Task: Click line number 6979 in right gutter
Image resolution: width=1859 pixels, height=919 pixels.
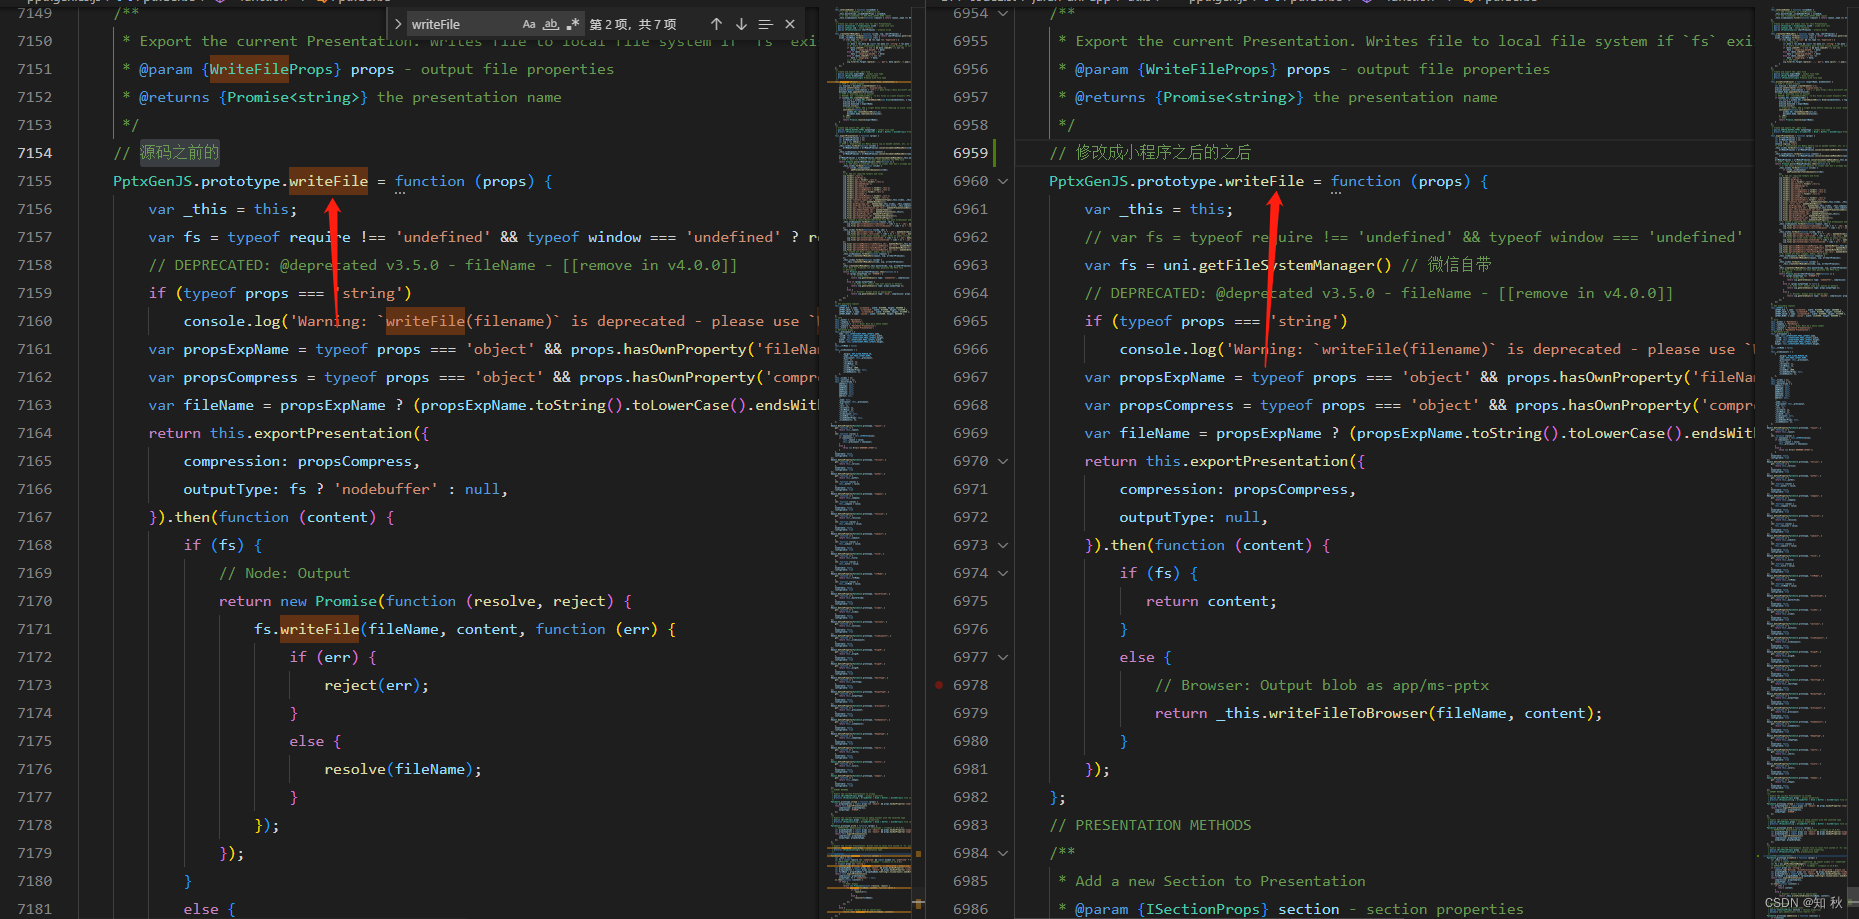Action: pyautogui.click(x=970, y=713)
